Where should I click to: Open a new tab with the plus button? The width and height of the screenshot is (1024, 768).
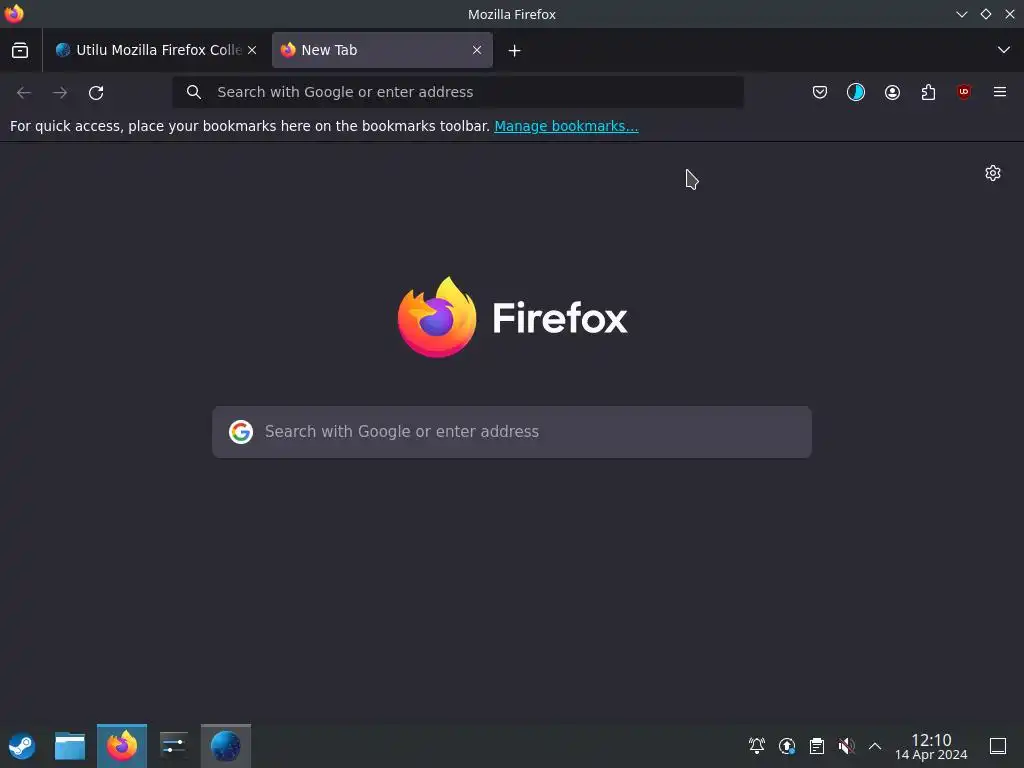tap(515, 50)
